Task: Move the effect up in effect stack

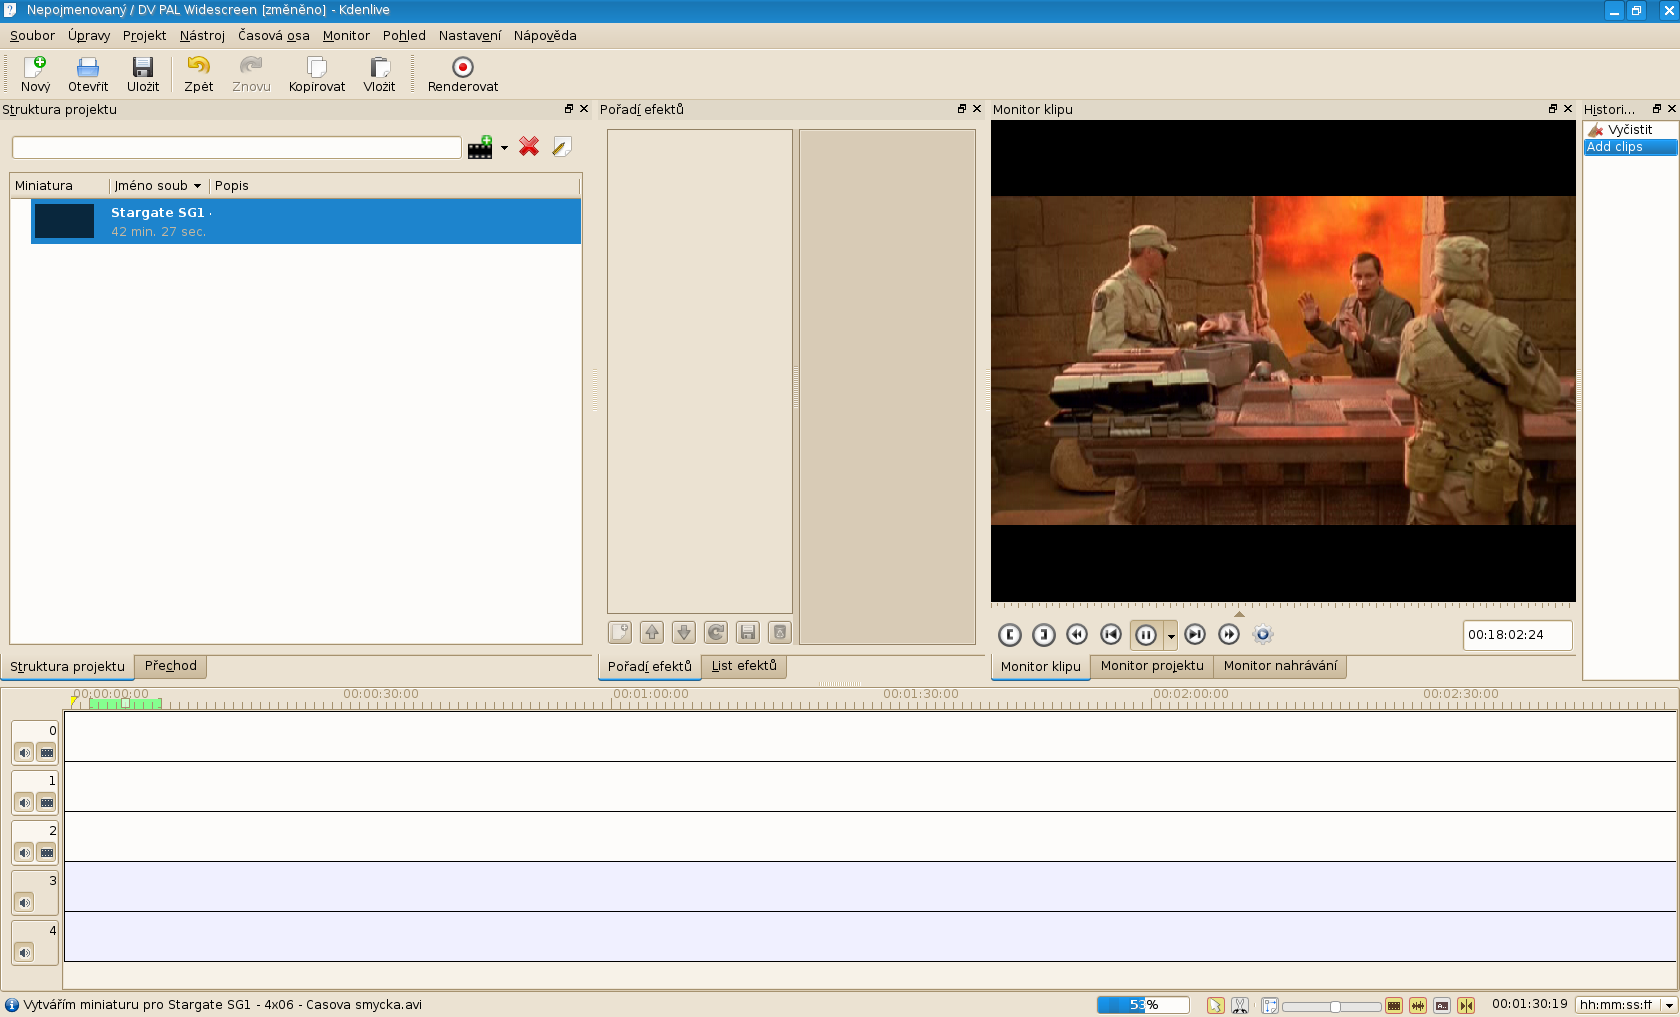Action: [x=652, y=632]
